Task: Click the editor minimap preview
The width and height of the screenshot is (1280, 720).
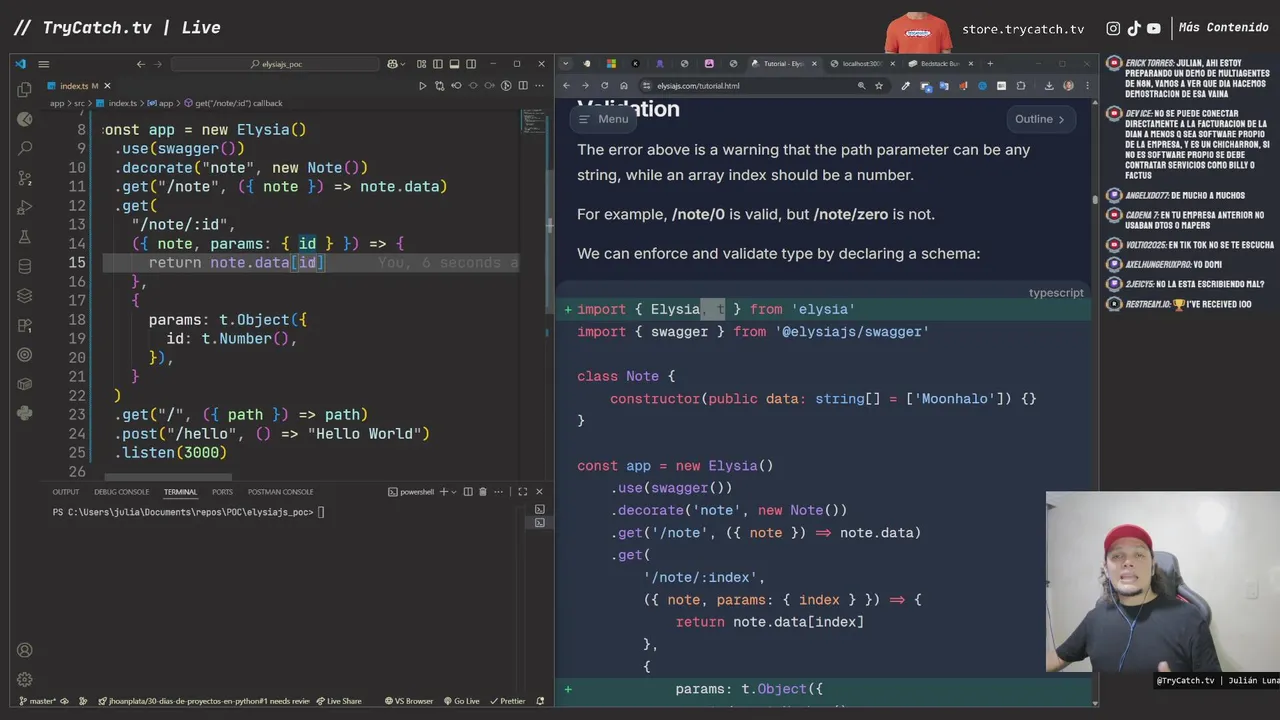Action: 532,123
